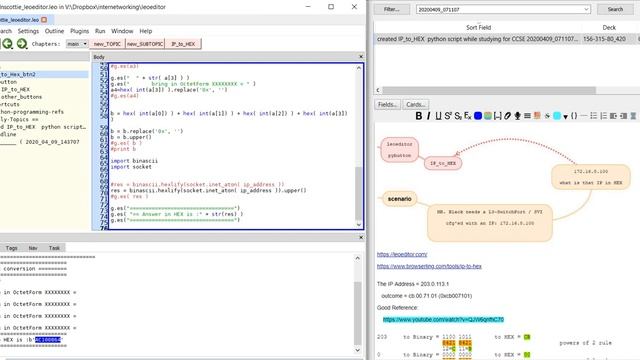Open the Fields... dialog

pos(387,104)
